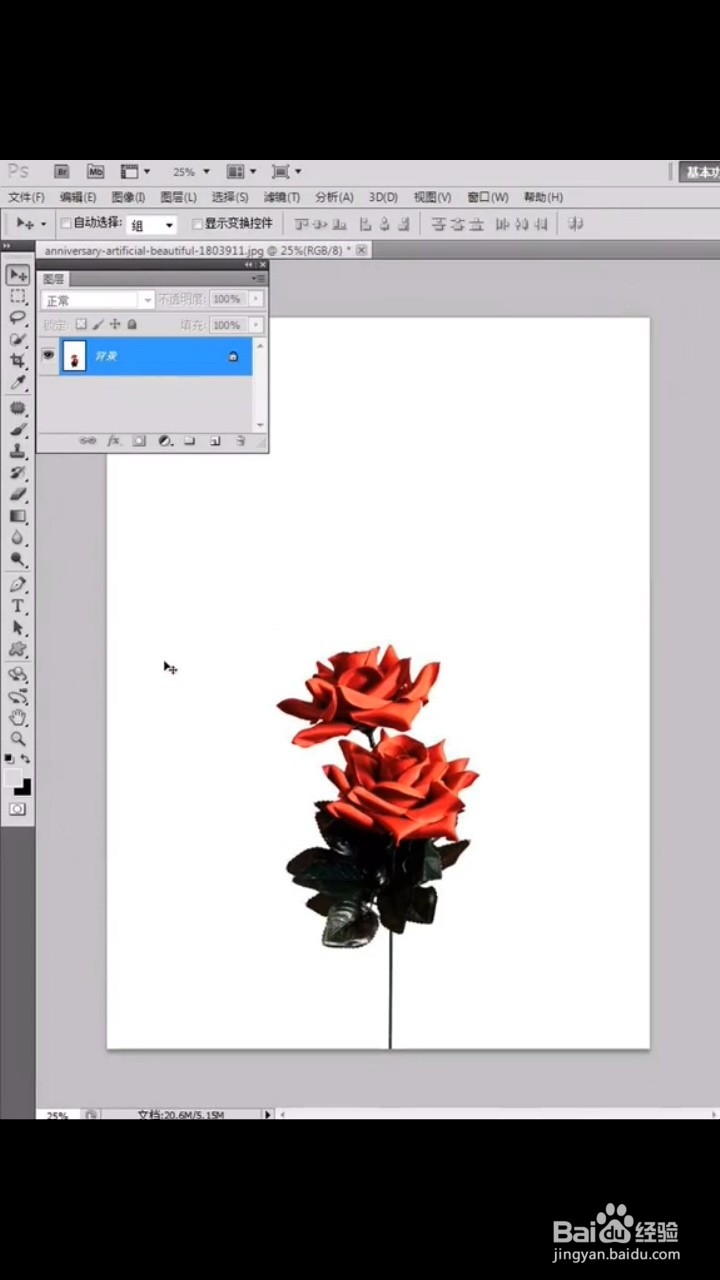Select the Rectangular Marquee tool

pos(18,297)
